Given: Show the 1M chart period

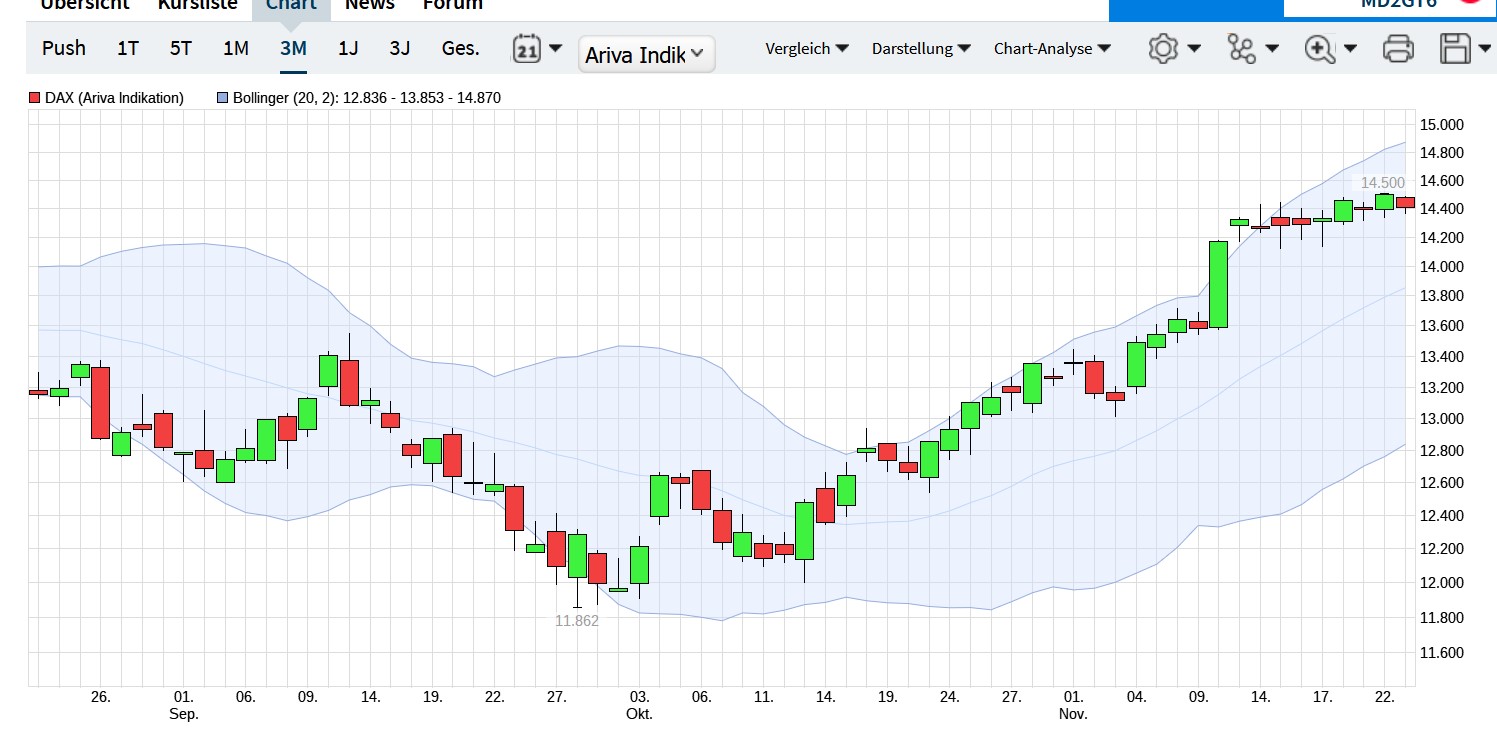Looking at the screenshot, I should pos(236,48).
